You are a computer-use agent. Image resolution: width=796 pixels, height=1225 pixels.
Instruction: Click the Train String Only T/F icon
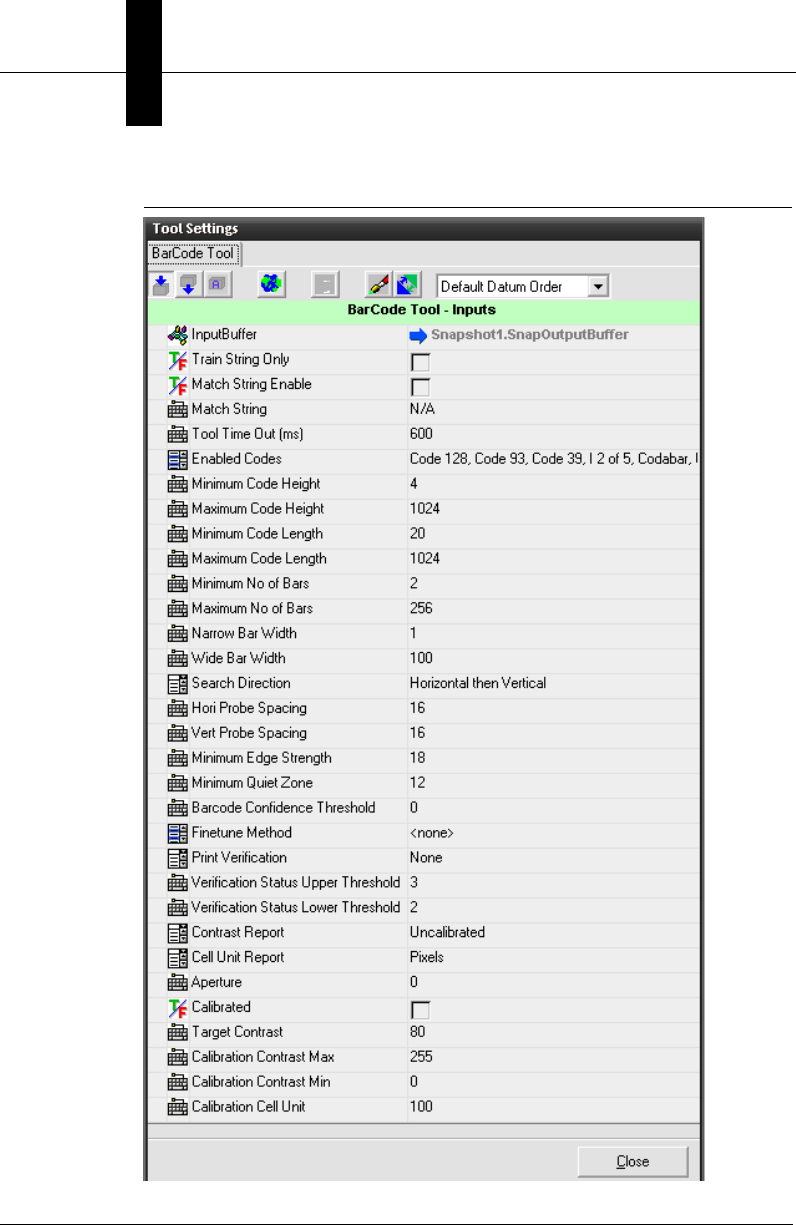pos(177,360)
